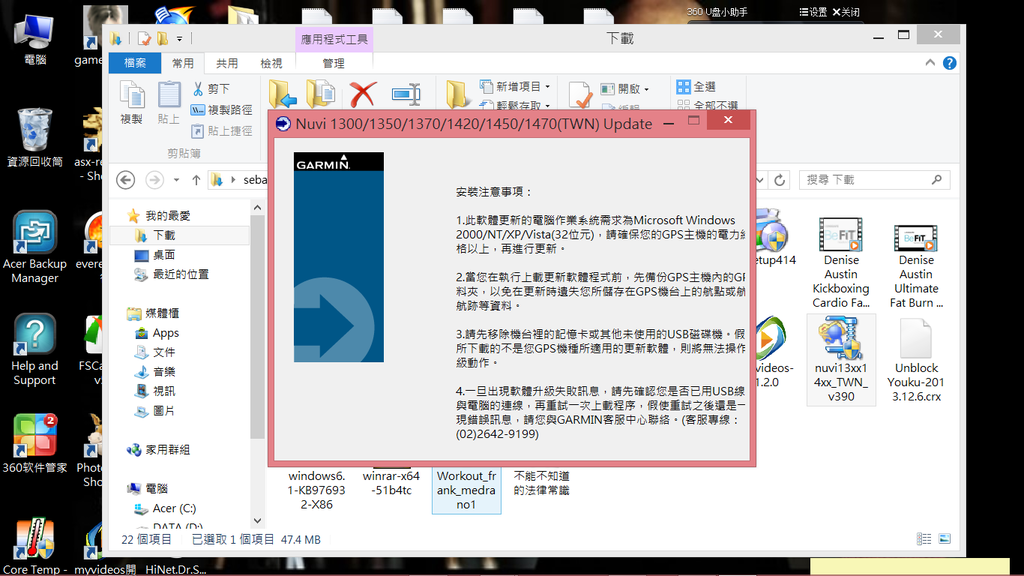
Task: Switch to Details view icon in status bar
Action: [x=923, y=539]
